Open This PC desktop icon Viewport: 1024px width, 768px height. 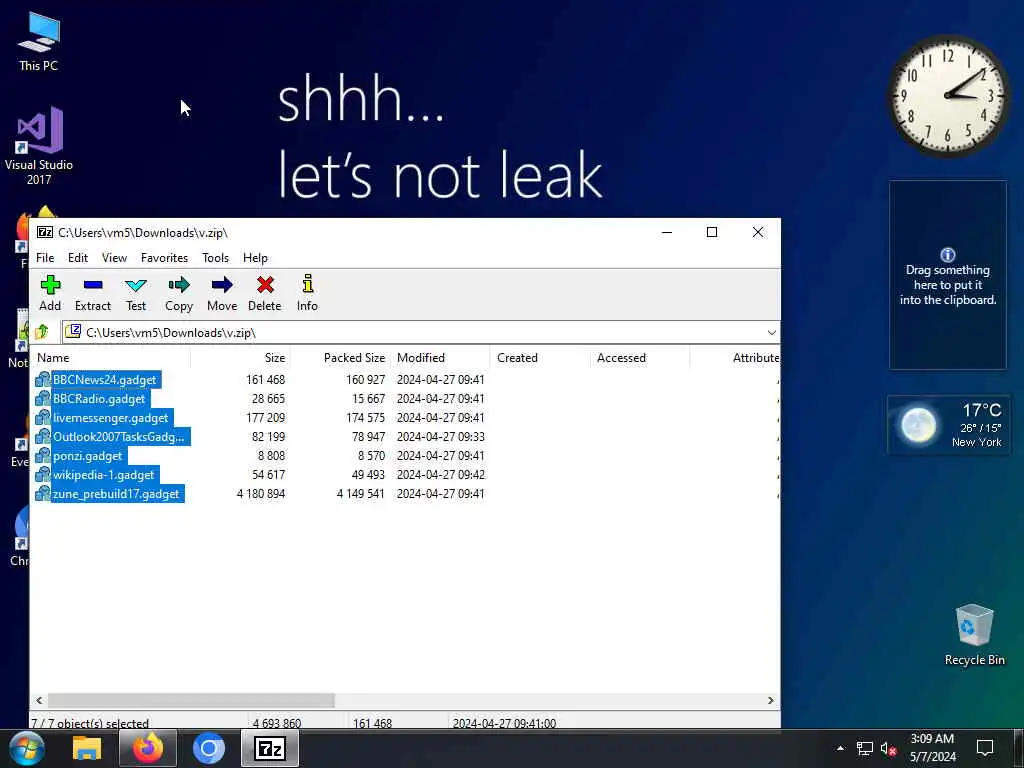[x=39, y=40]
